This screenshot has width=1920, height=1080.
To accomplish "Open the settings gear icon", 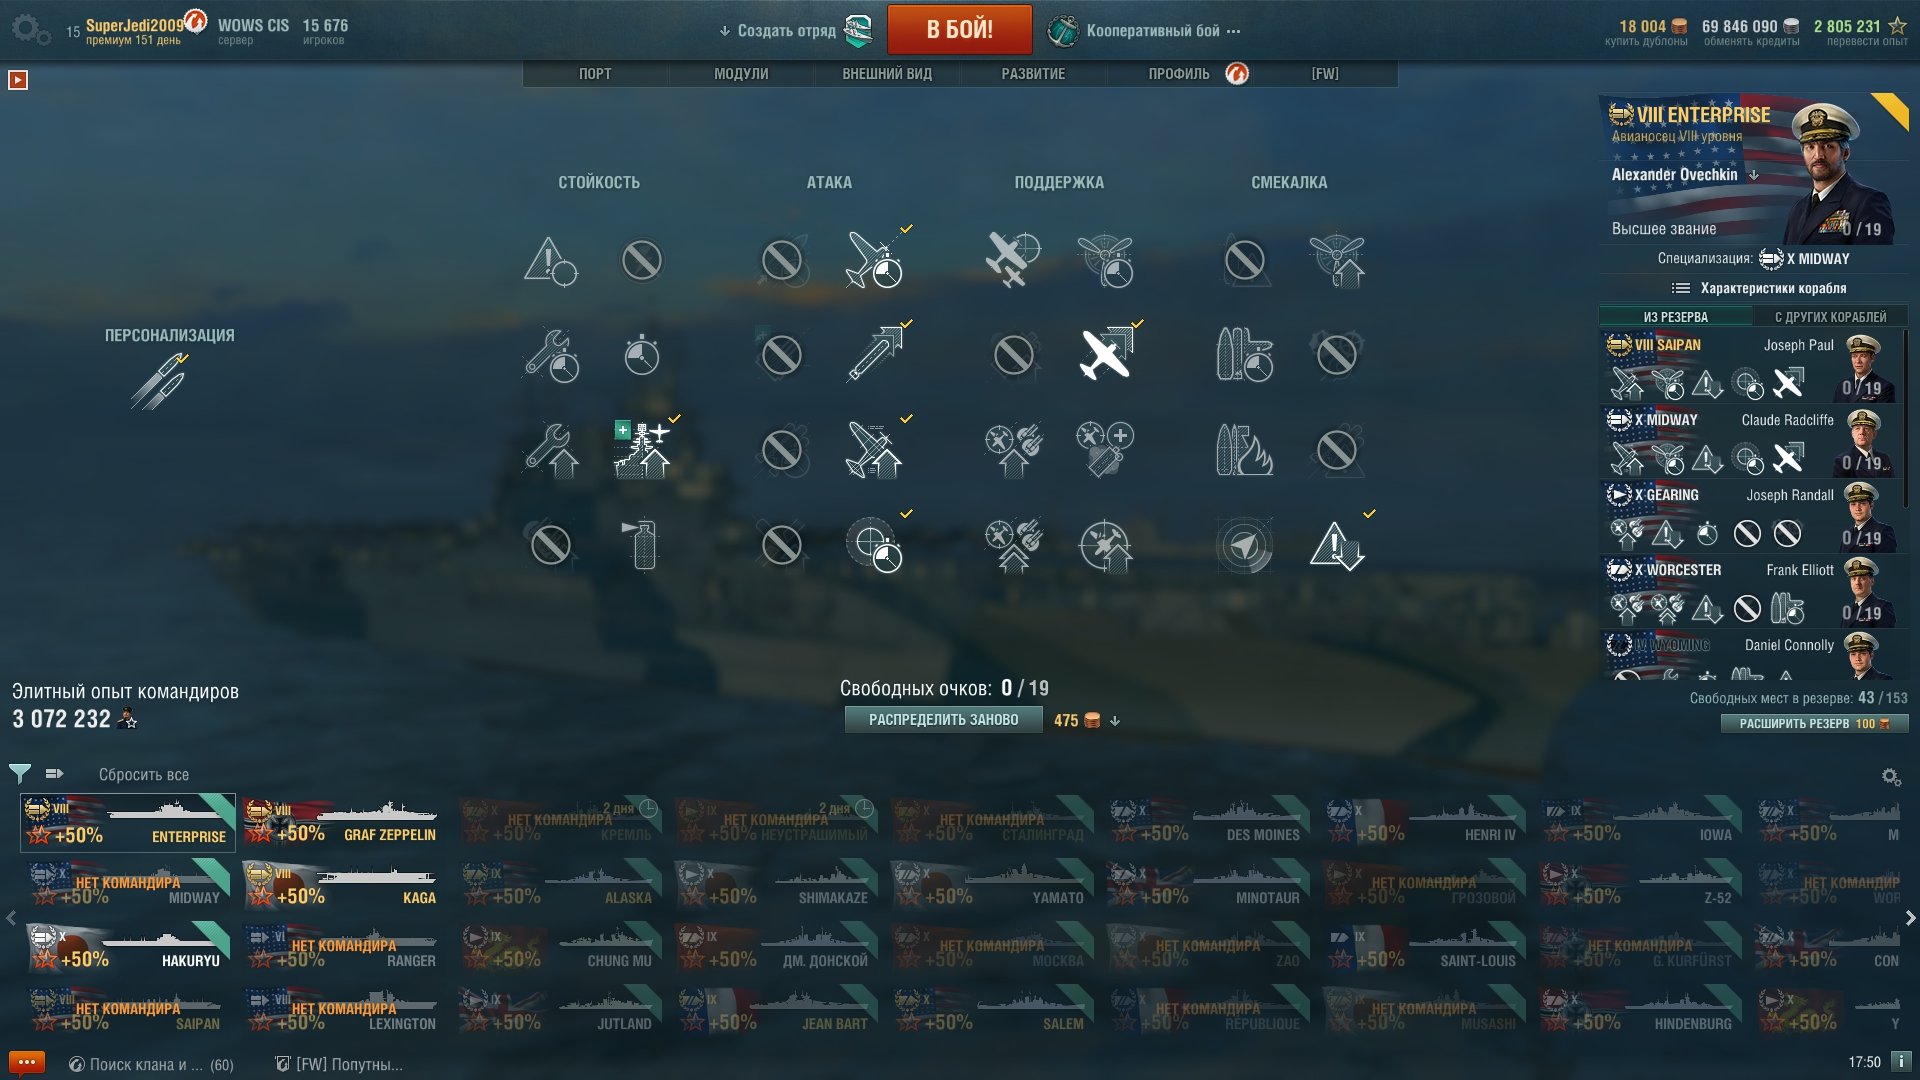I will (x=28, y=28).
